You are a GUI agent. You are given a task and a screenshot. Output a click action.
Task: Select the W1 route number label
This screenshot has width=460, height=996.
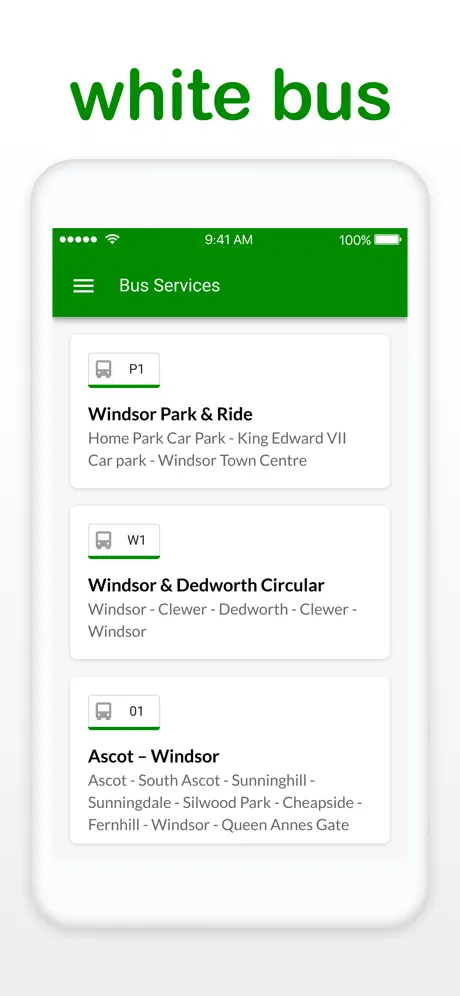click(x=137, y=541)
